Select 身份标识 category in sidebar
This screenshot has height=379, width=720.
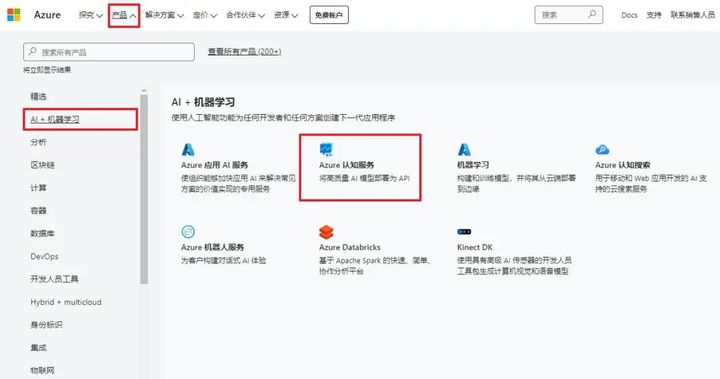click(x=46, y=325)
